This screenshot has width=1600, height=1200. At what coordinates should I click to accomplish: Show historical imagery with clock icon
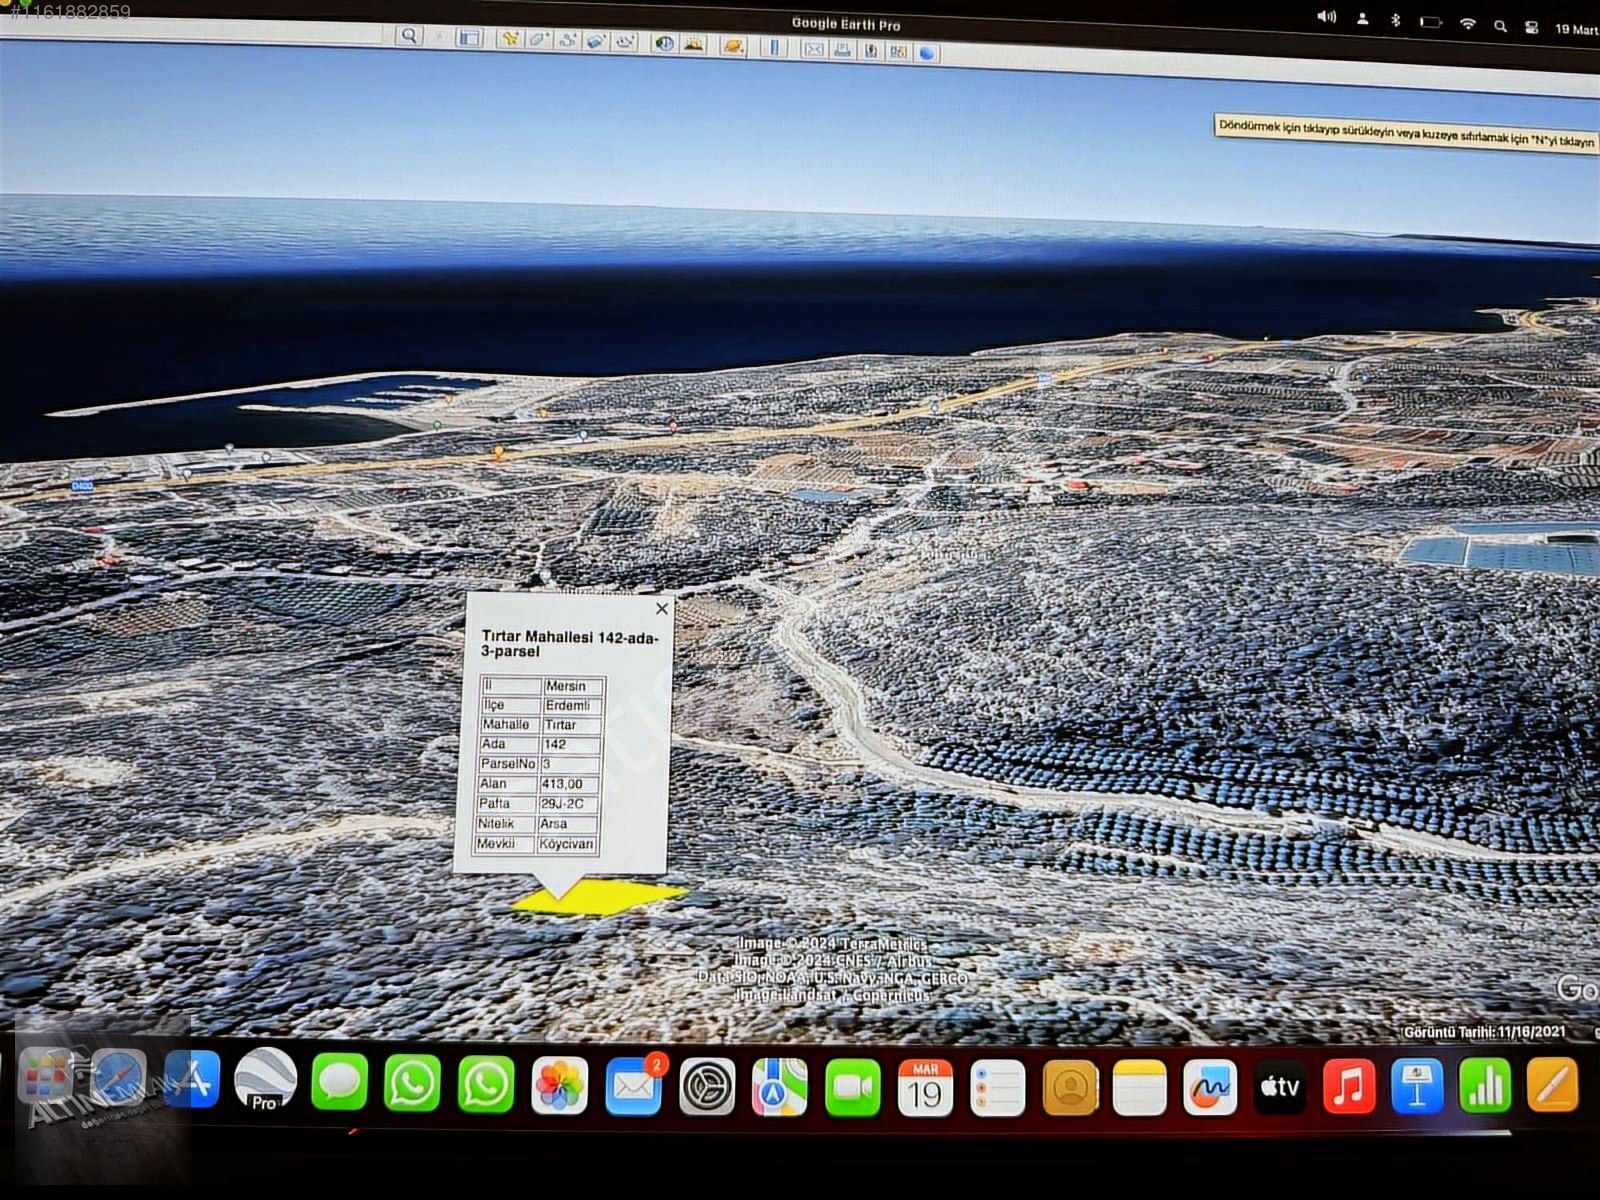[x=664, y=44]
